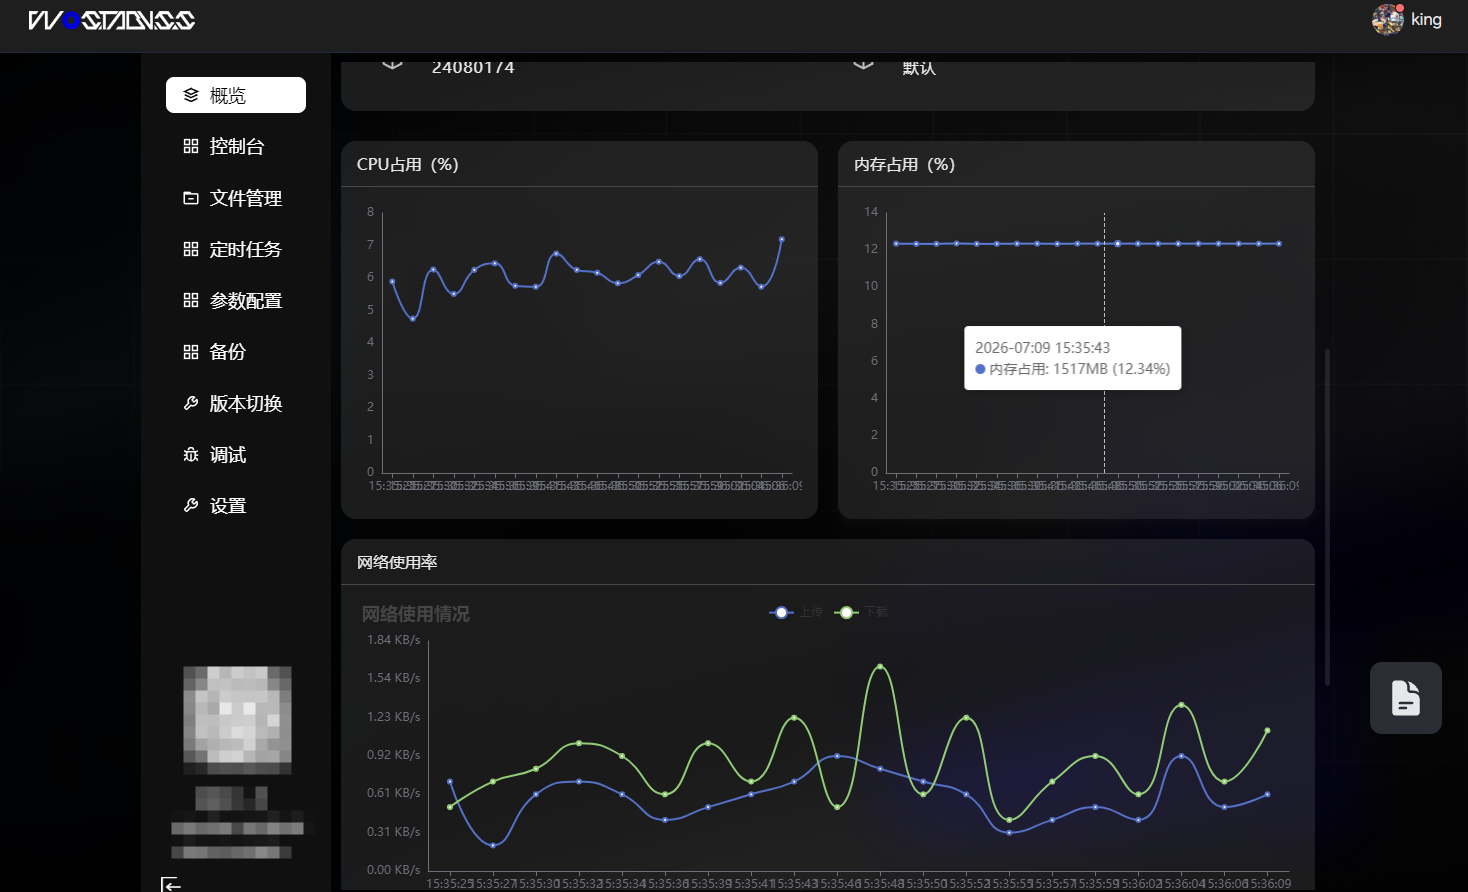The width and height of the screenshot is (1468, 892).
Task: Click the 控制台 grid icon
Action: 191,146
